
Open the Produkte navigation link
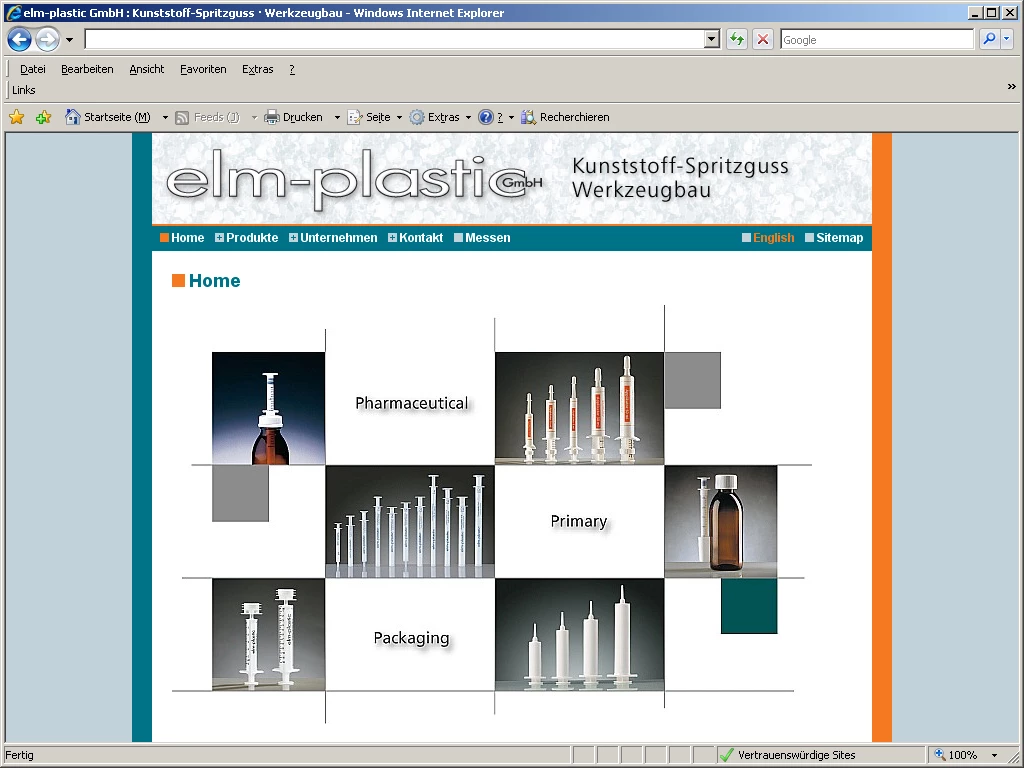pyautogui.click(x=252, y=238)
